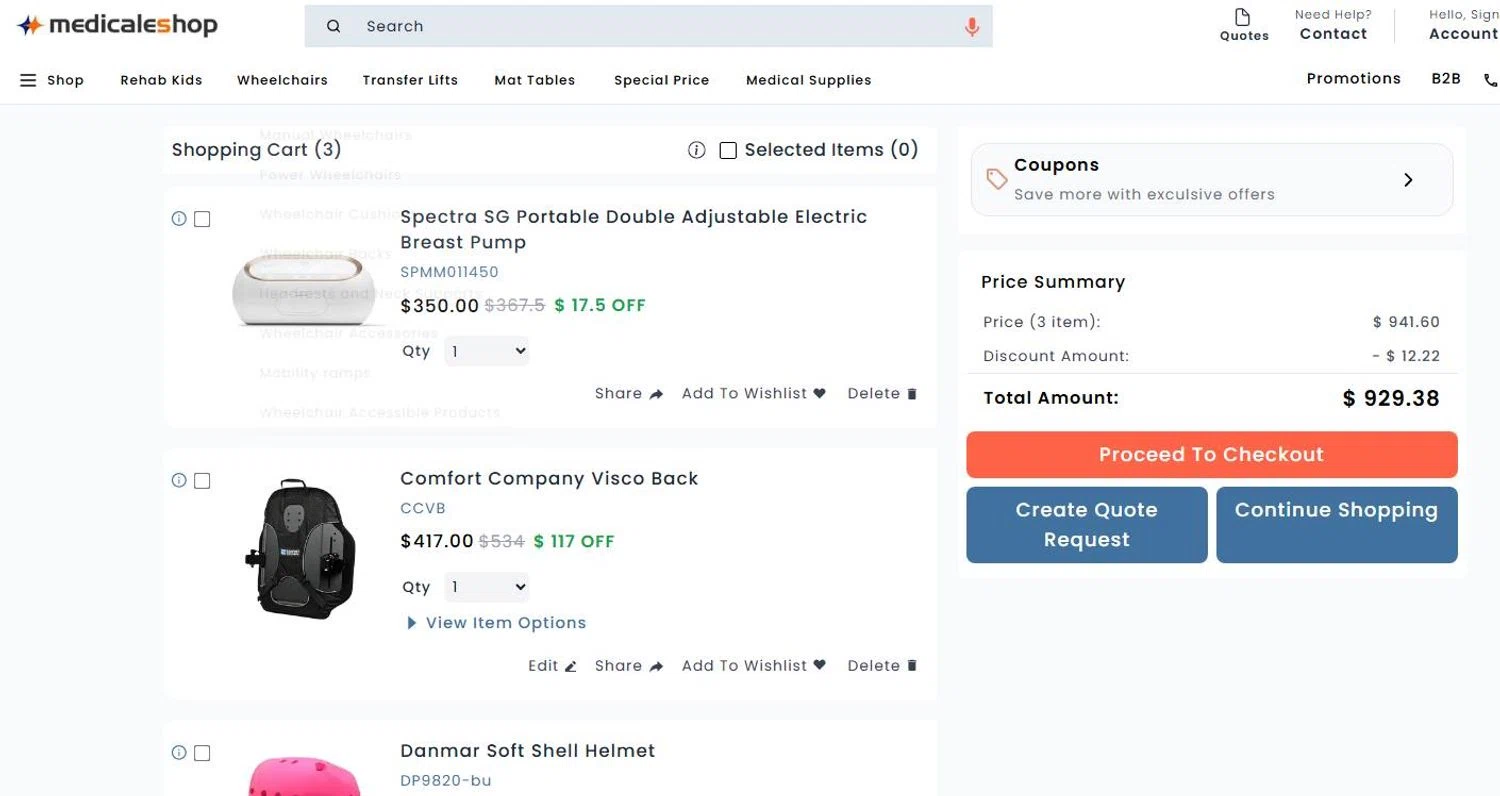Click SKU text CCVB

point(422,509)
